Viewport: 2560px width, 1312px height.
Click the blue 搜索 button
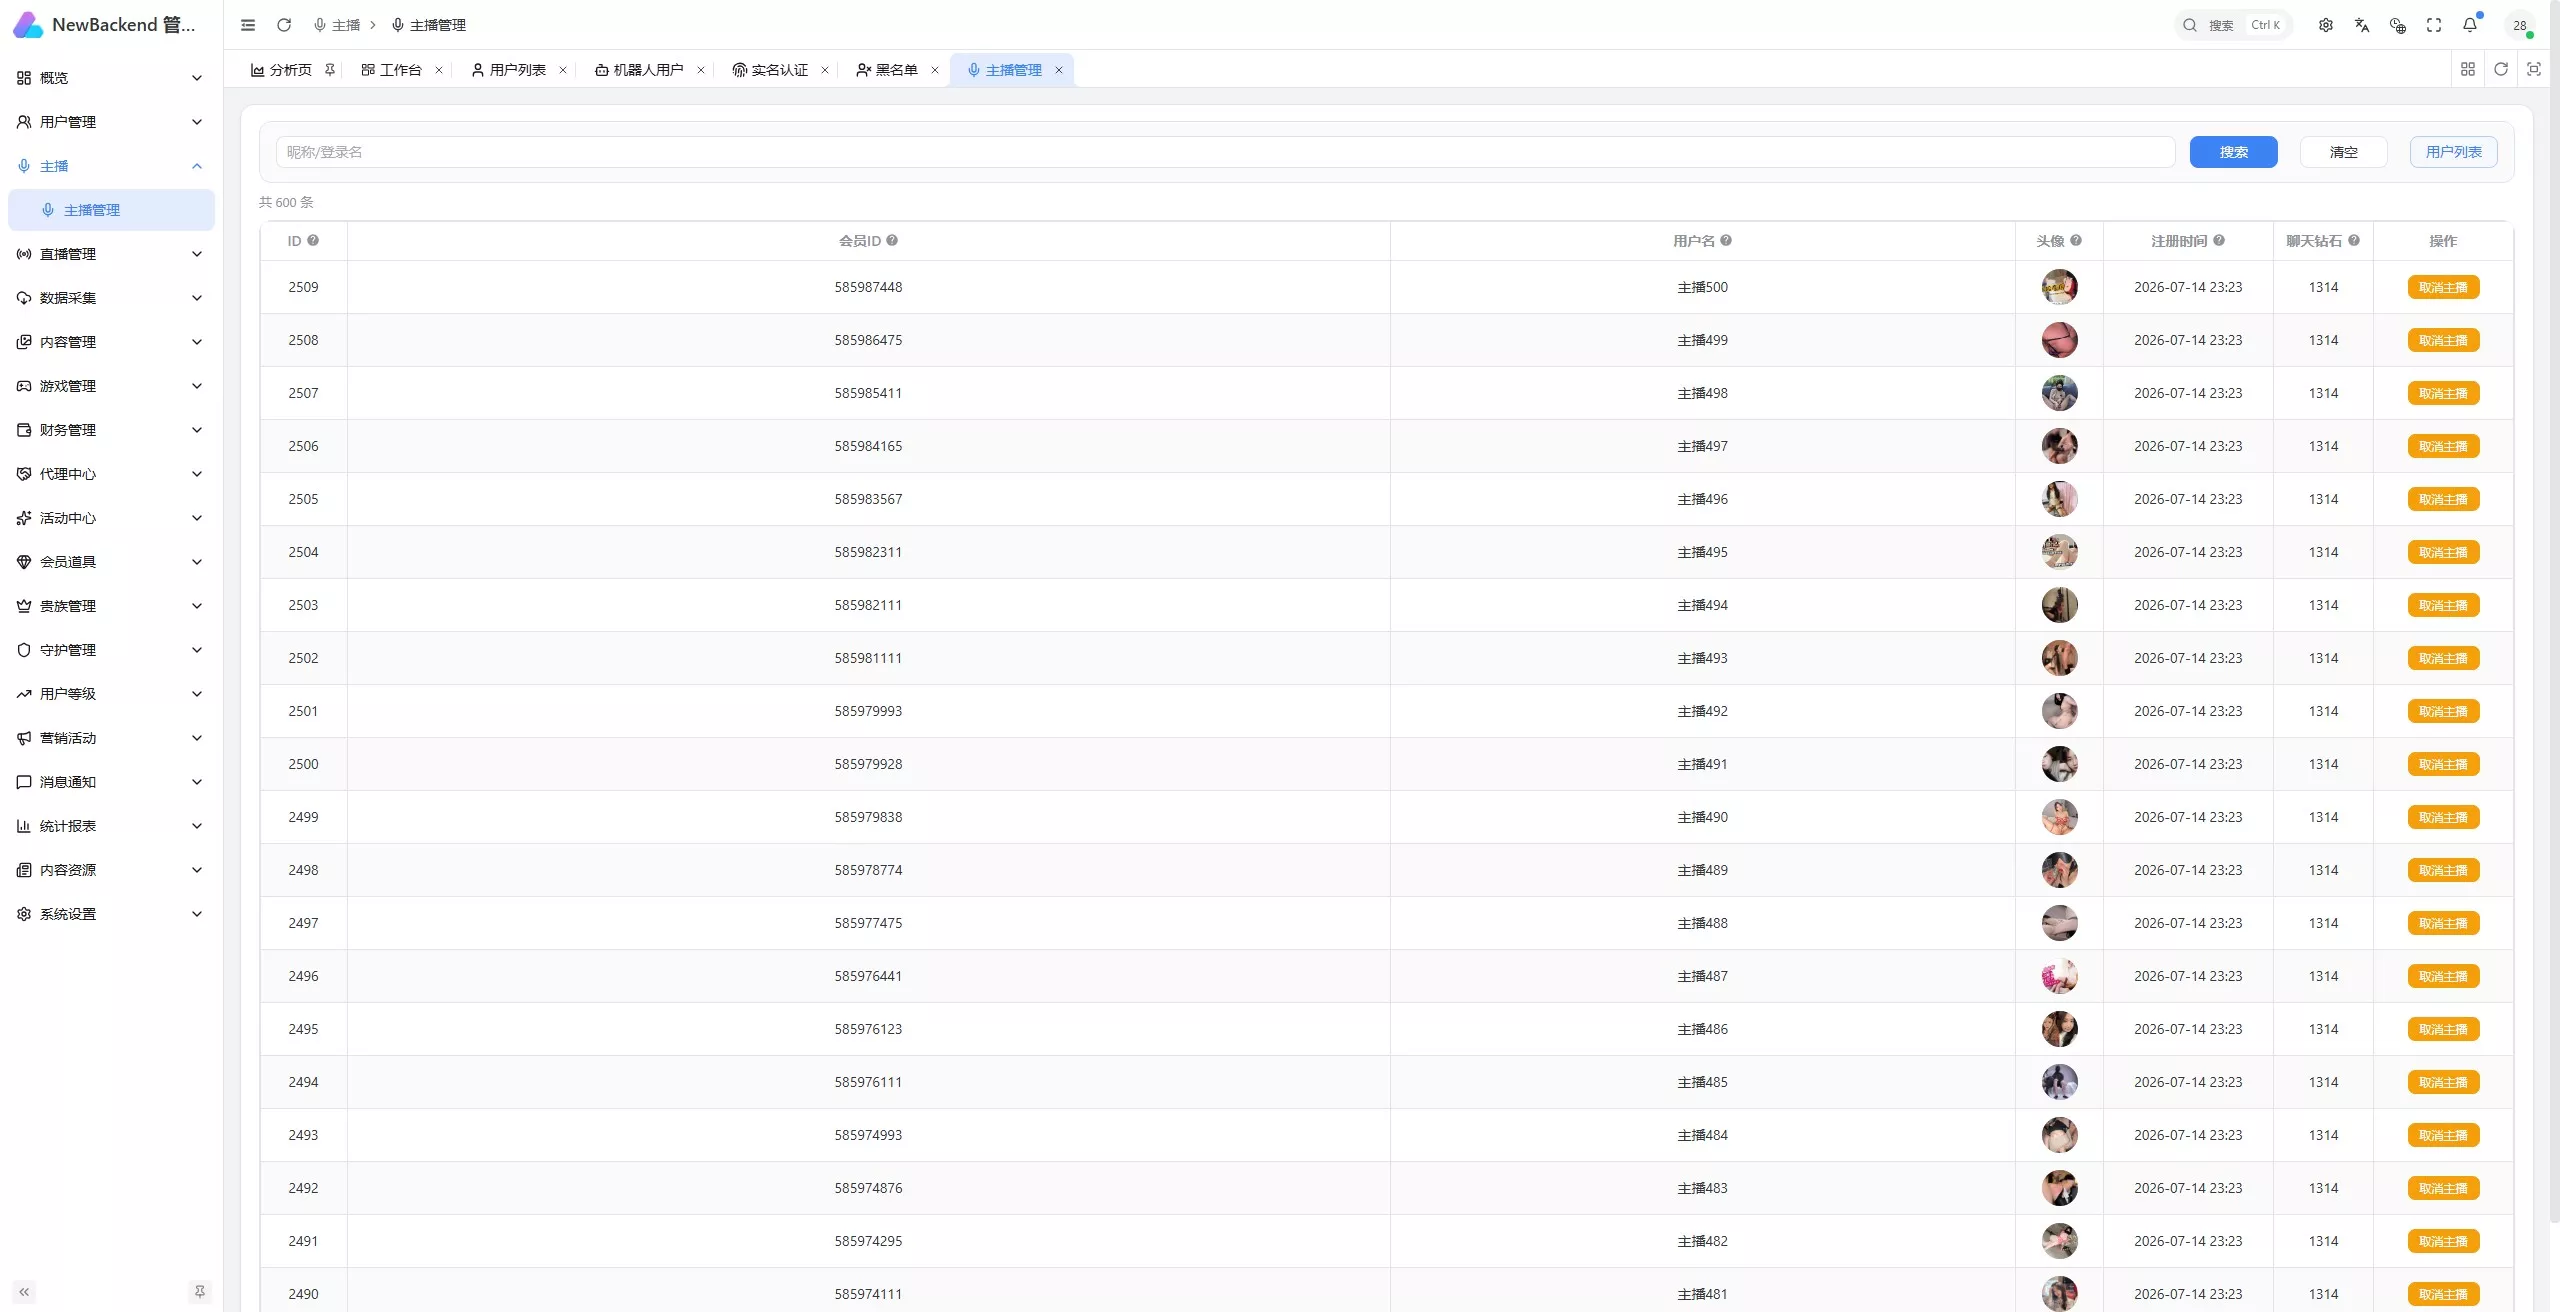click(2233, 152)
